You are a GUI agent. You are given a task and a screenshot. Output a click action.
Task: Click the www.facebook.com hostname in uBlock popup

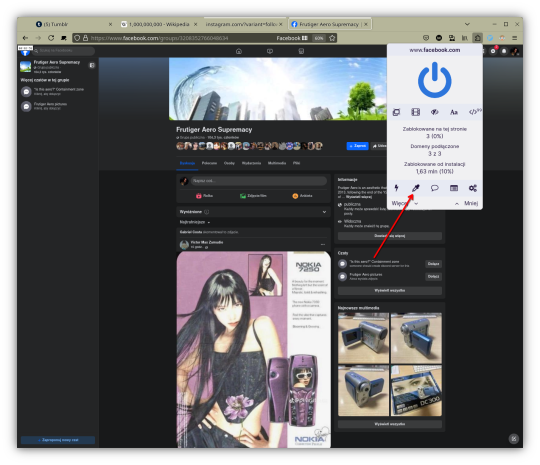[435, 50]
